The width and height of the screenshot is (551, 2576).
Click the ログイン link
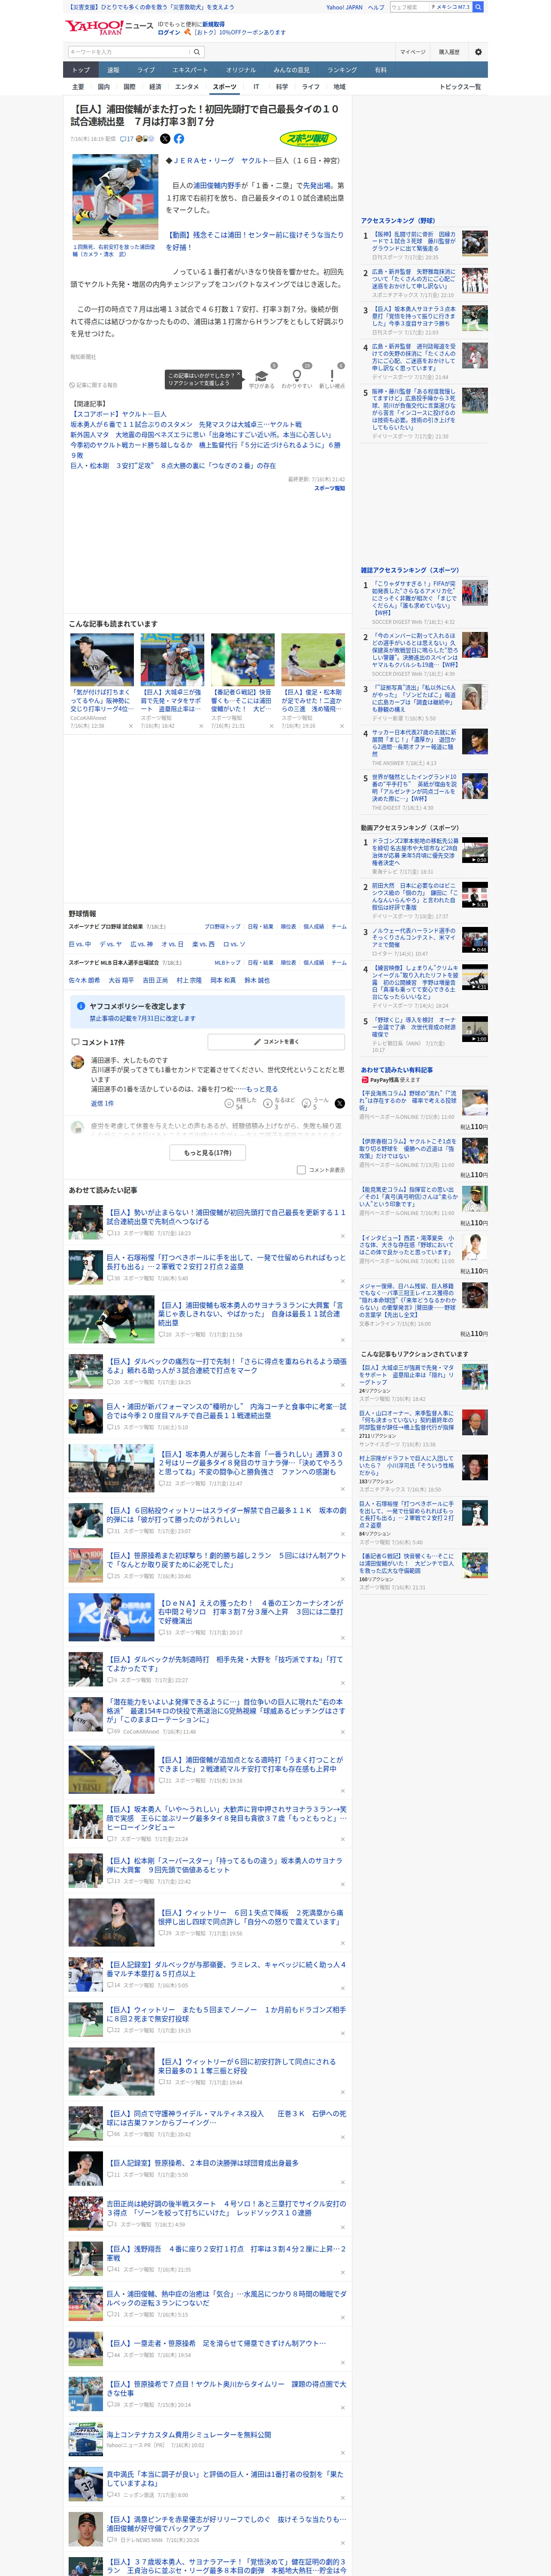tap(169, 32)
